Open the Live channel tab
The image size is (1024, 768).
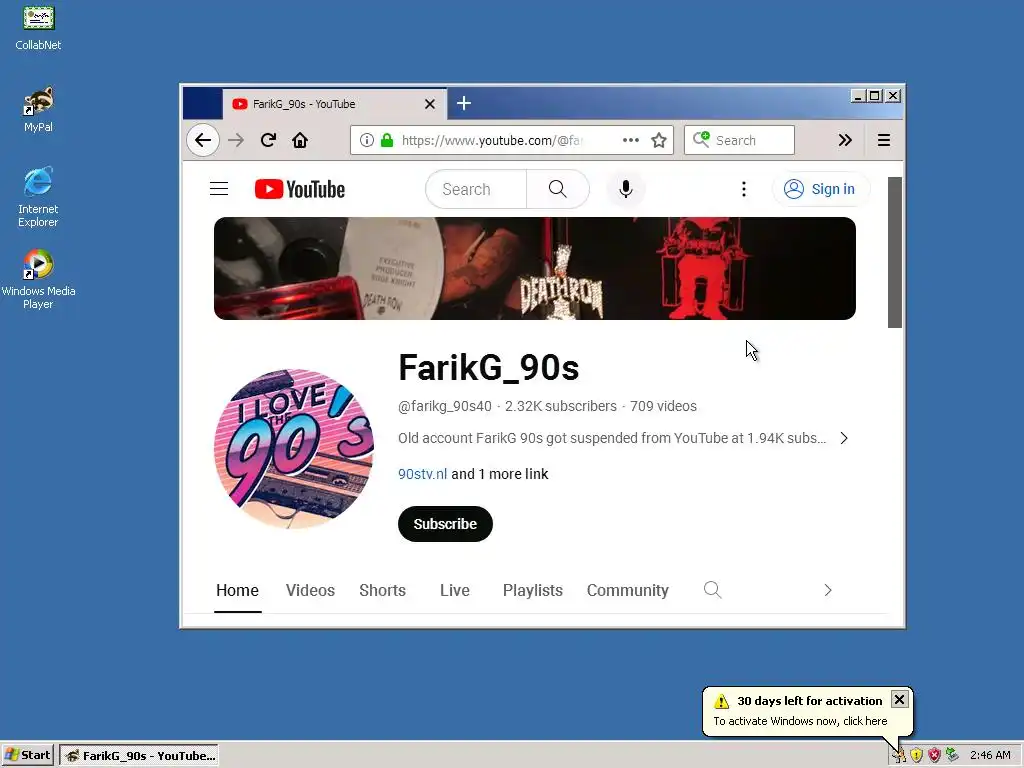(455, 590)
